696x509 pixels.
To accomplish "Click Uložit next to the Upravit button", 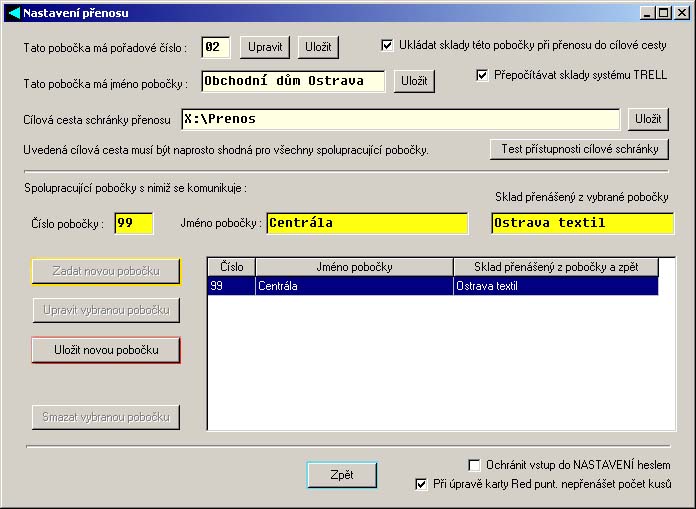I will pyautogui.click(x=318, y=47).
